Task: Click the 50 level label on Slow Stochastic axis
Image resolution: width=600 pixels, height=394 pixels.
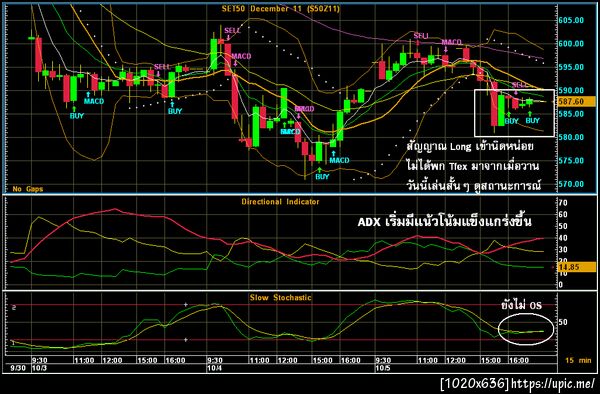Action: [563, 322]
